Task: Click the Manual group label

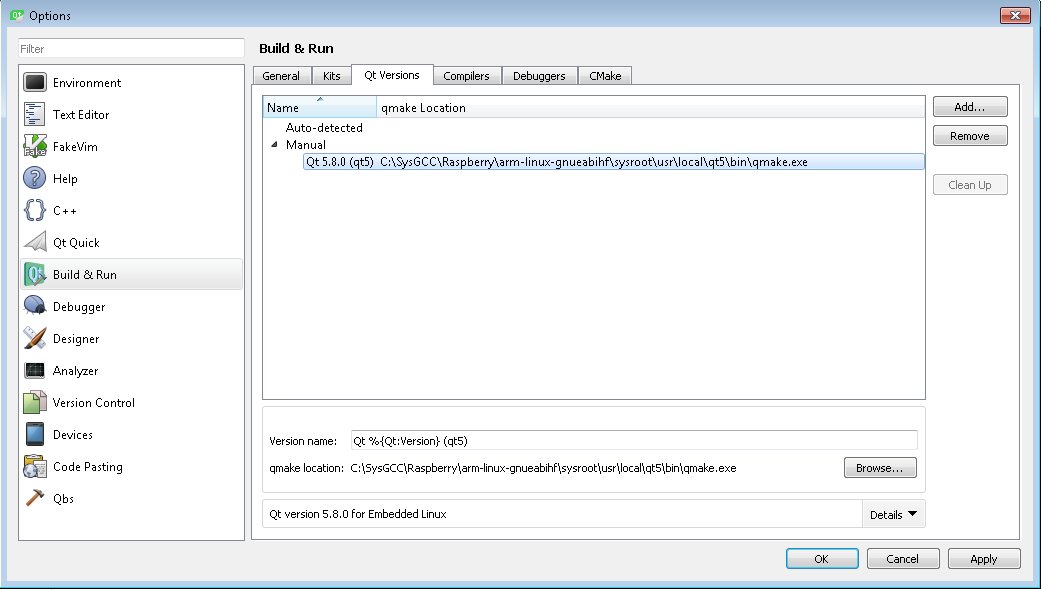Action: click(306, 144)
